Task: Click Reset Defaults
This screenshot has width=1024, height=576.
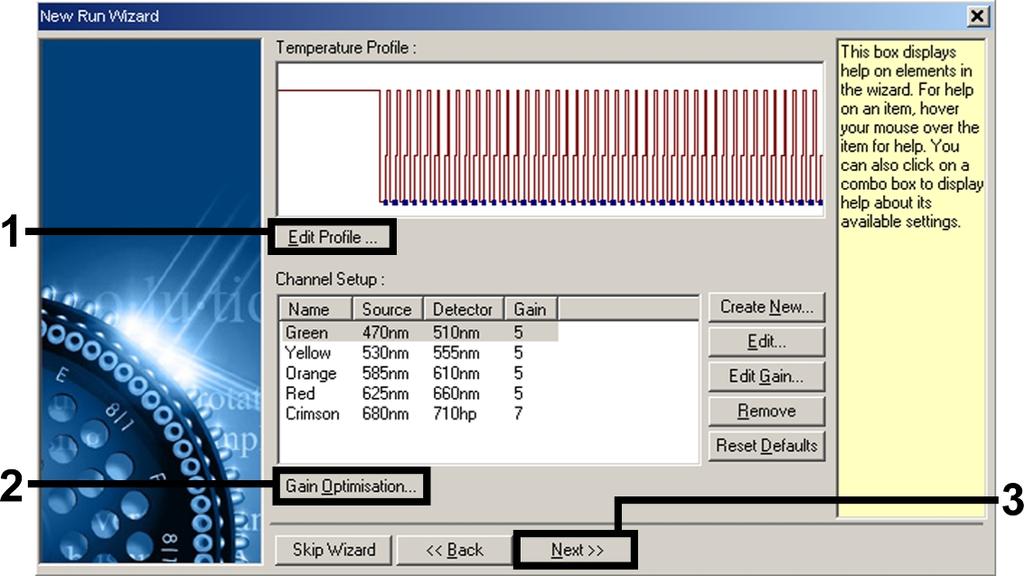Action: 766,445
